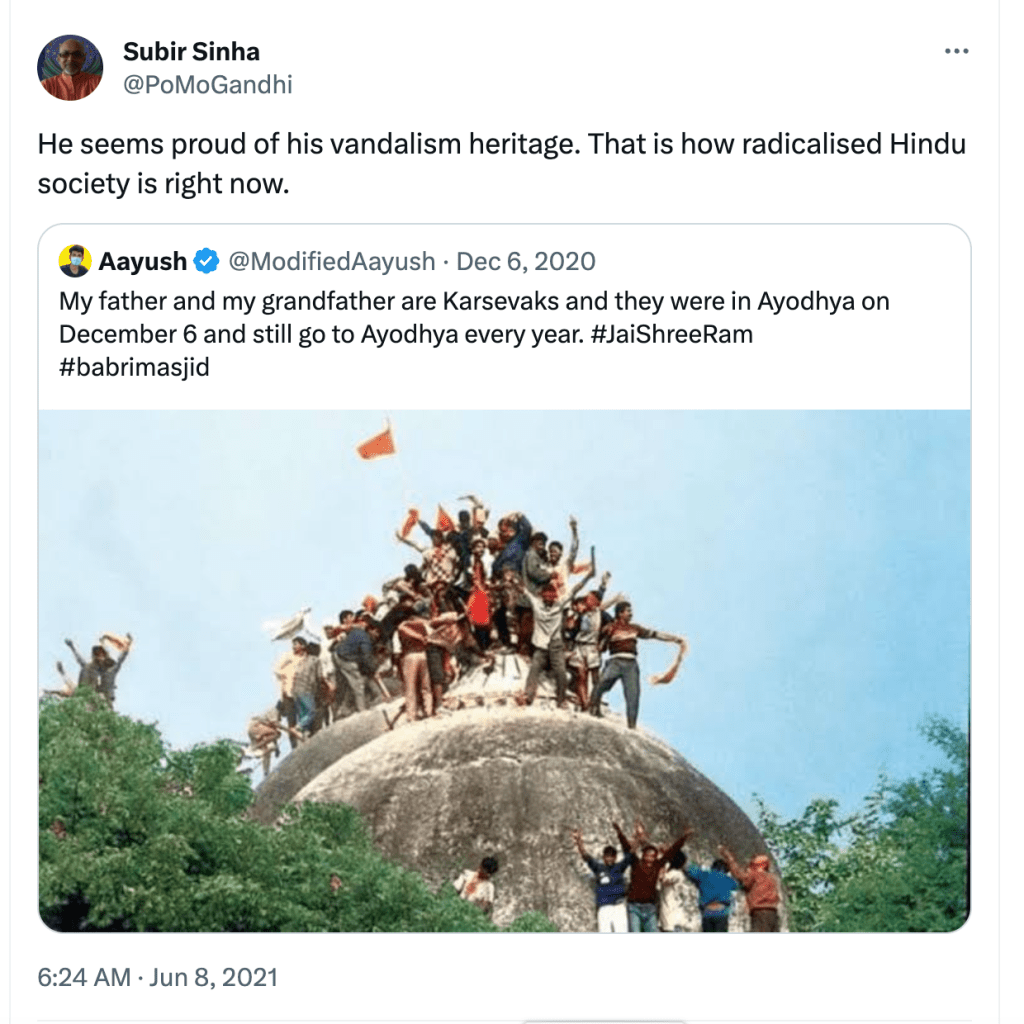Image resolution: width=1024 pixels, height=1024 pixels.
Task: Click the Subir Sinha display name
Action: tap(191, 51)
